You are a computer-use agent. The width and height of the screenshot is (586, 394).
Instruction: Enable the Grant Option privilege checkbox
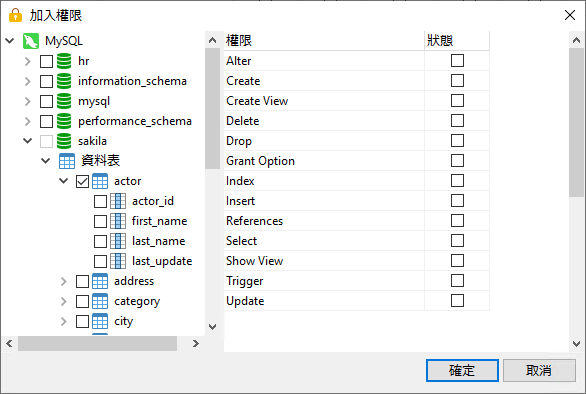coord(457,160)
